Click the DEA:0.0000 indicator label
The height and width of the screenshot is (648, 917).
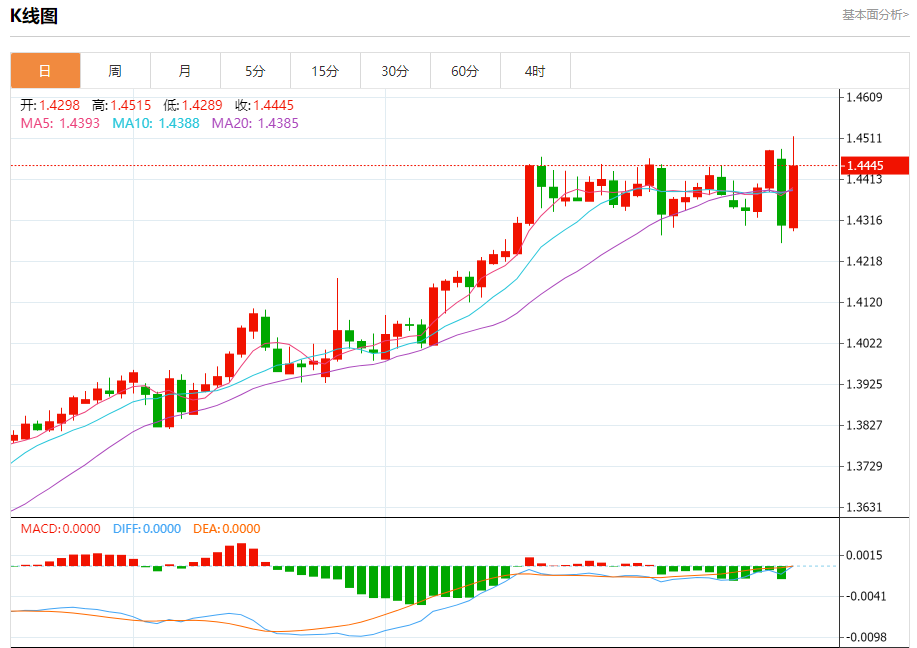[x=226, y=529]
